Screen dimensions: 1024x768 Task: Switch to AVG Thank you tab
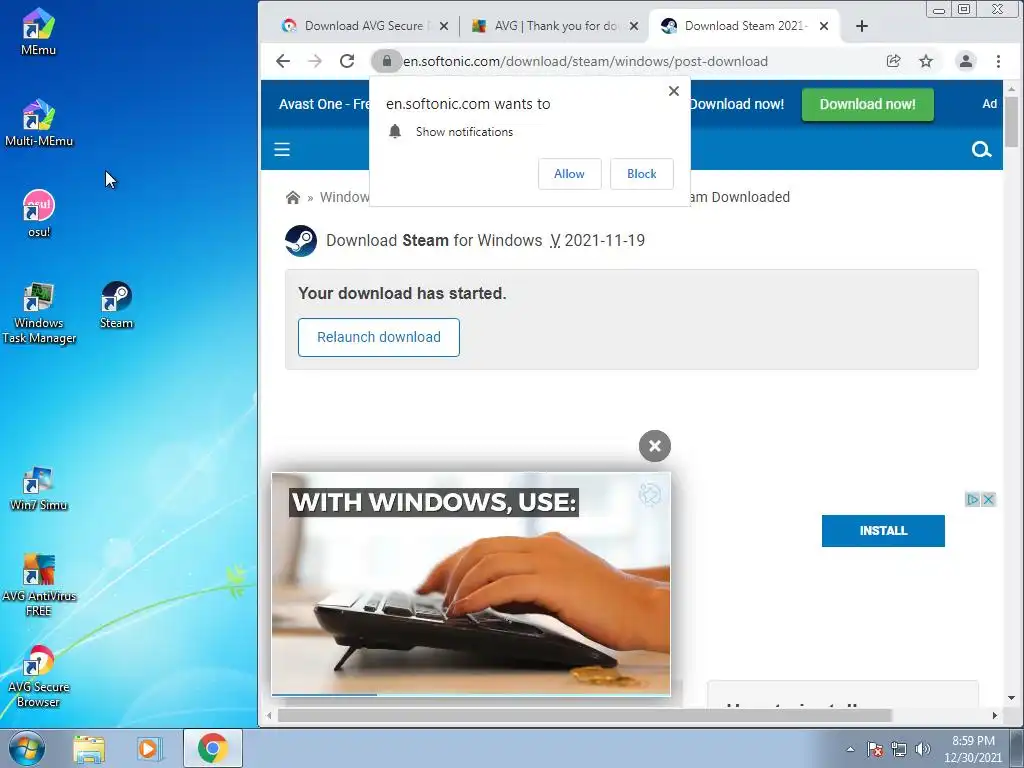(x=555, y=26)
